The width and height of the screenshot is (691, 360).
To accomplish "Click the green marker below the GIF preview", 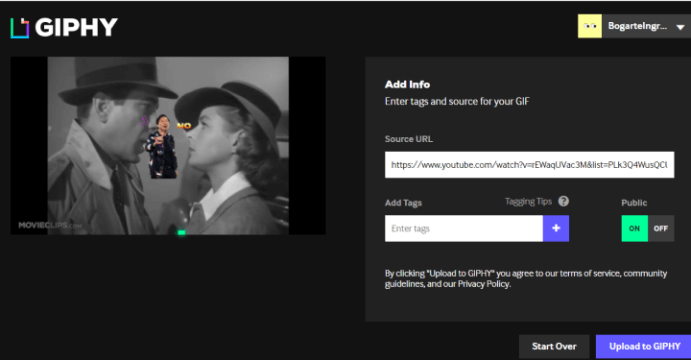I will (x=181, y=232).
